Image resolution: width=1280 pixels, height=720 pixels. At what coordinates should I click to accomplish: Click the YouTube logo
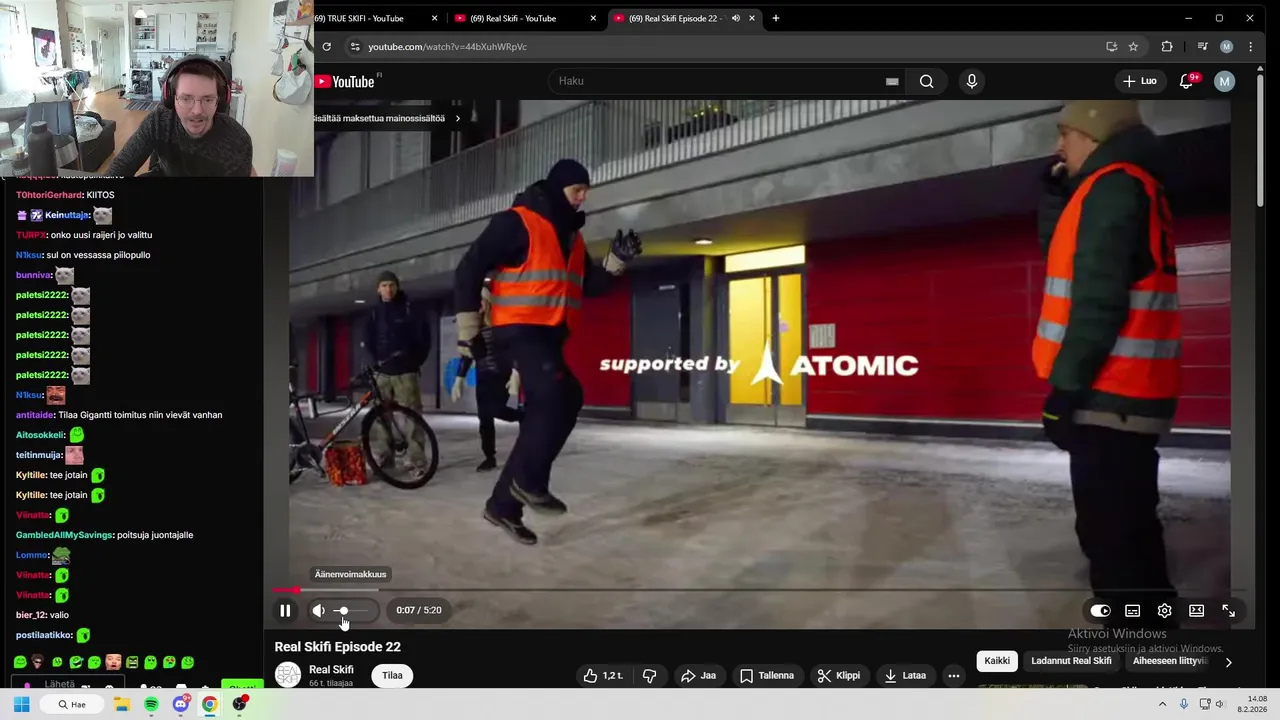[x=346, y=82]
